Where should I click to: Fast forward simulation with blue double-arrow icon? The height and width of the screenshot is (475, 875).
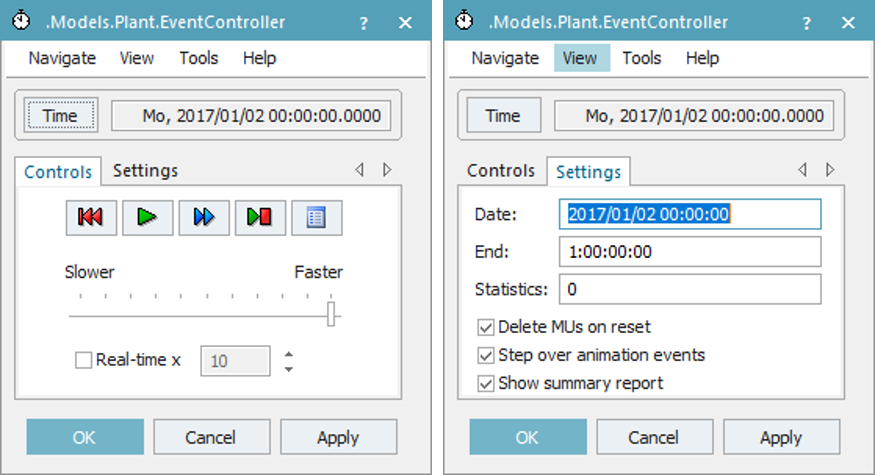tap(204, 217)
